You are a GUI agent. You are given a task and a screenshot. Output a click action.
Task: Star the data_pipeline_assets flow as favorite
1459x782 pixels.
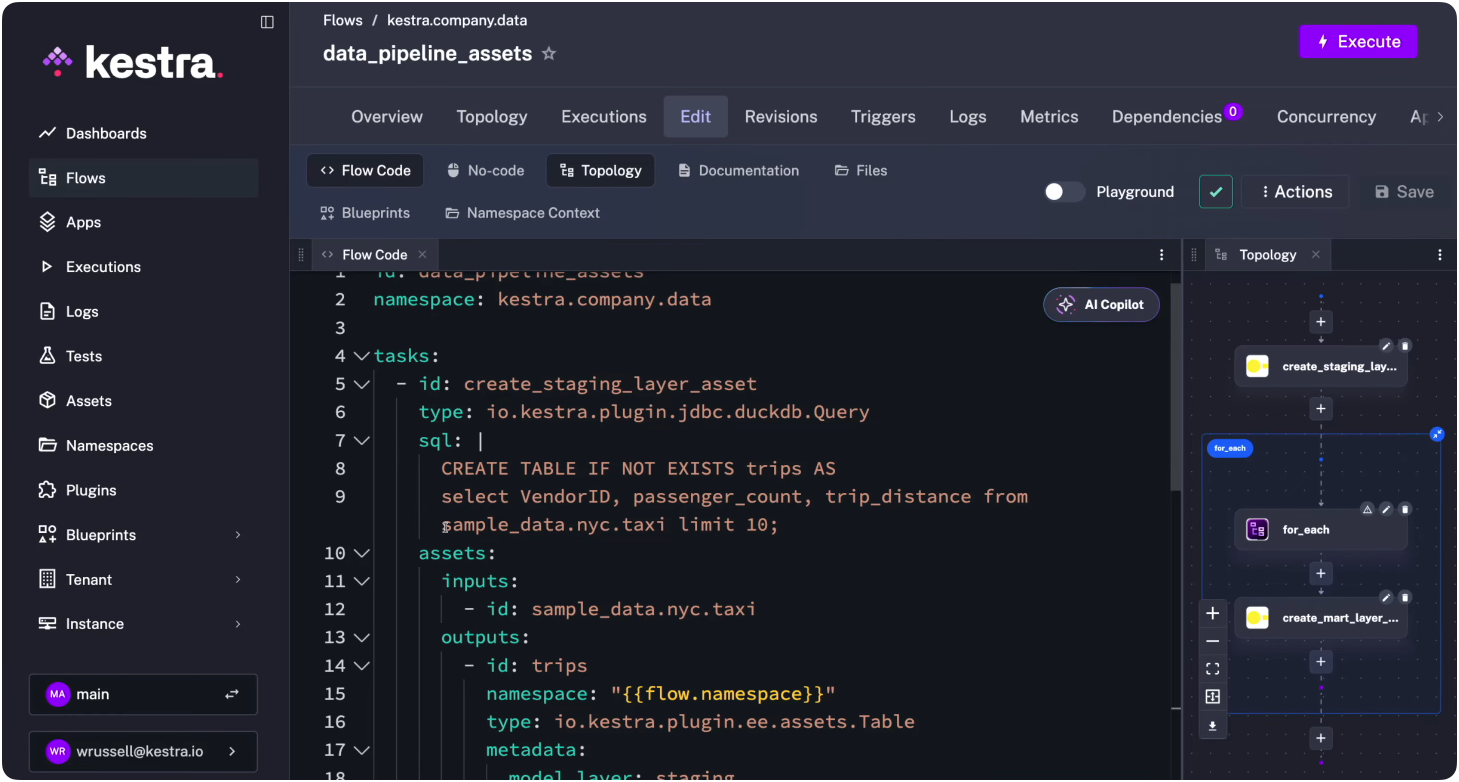click(x=549, y=54)
